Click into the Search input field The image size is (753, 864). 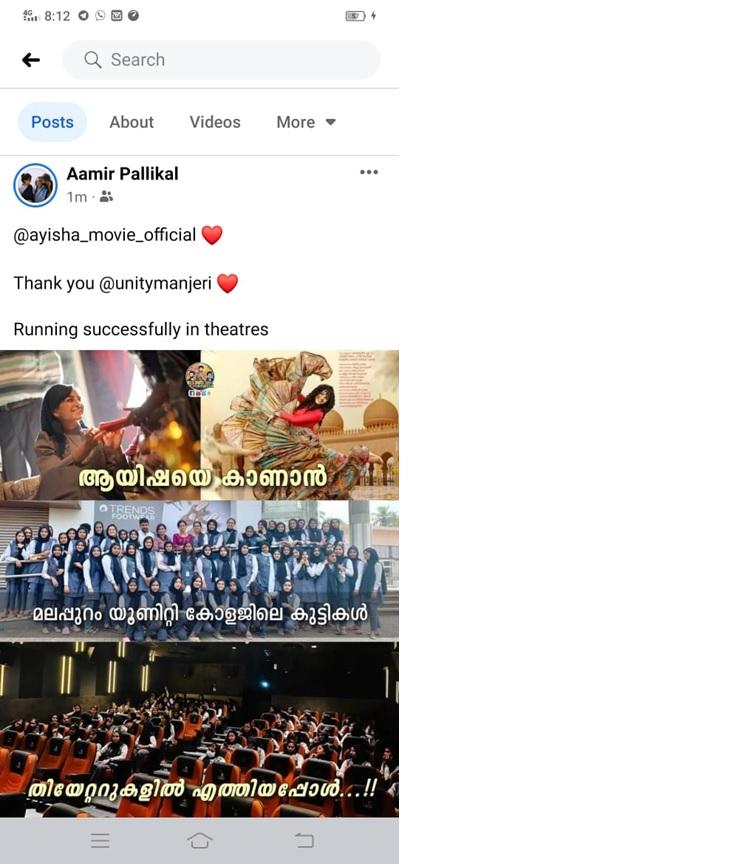point(221,60)
